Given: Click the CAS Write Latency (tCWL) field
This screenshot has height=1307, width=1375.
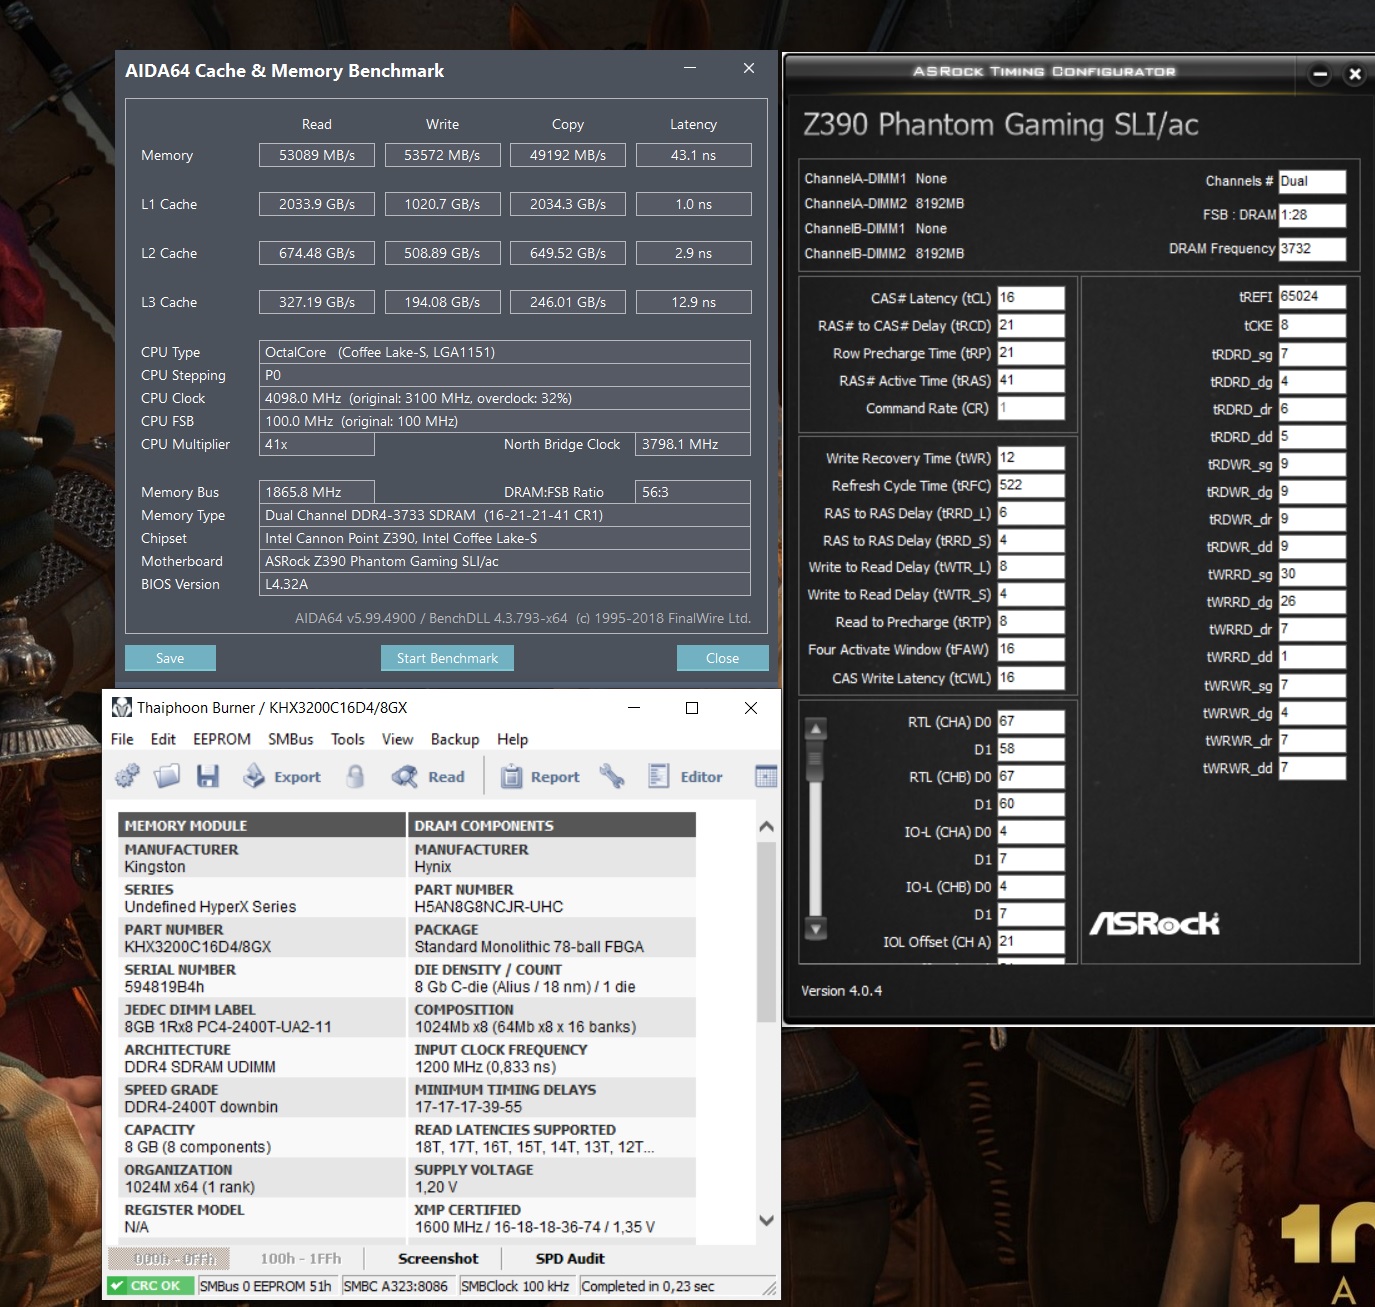Looking at the screenshot, I should coord(1031,678).
